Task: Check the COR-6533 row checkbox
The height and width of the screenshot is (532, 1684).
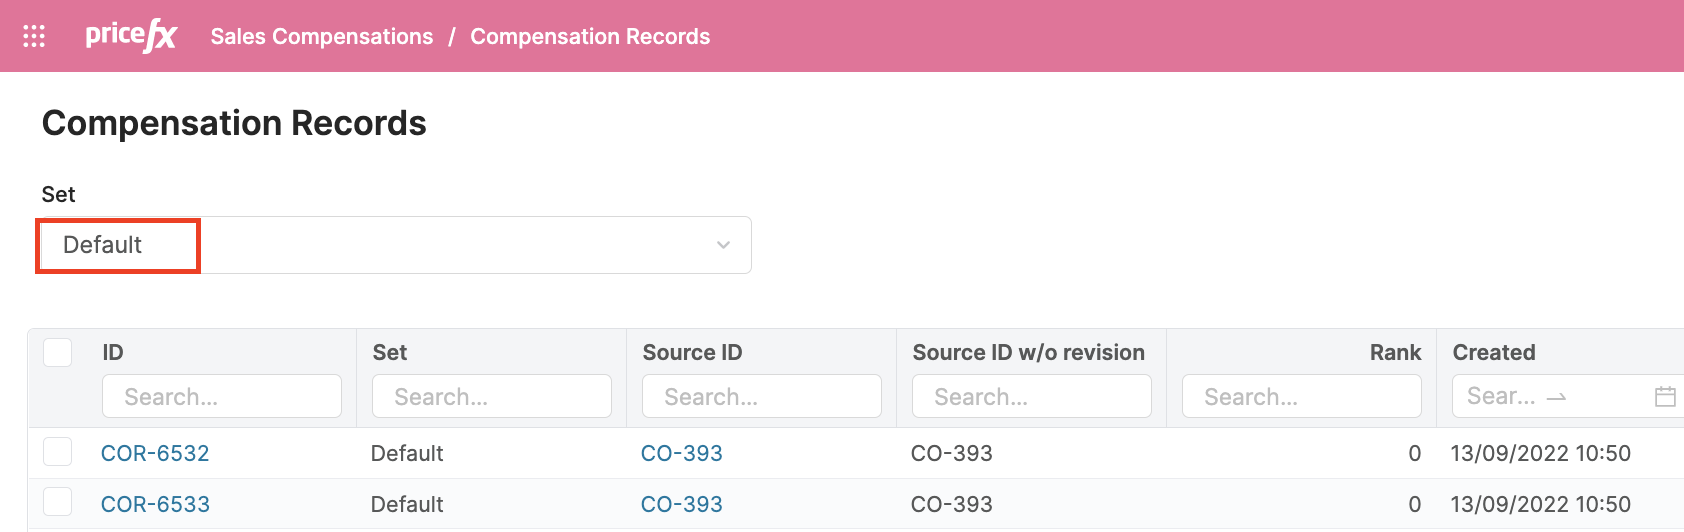Action: [x=58, y=502]
